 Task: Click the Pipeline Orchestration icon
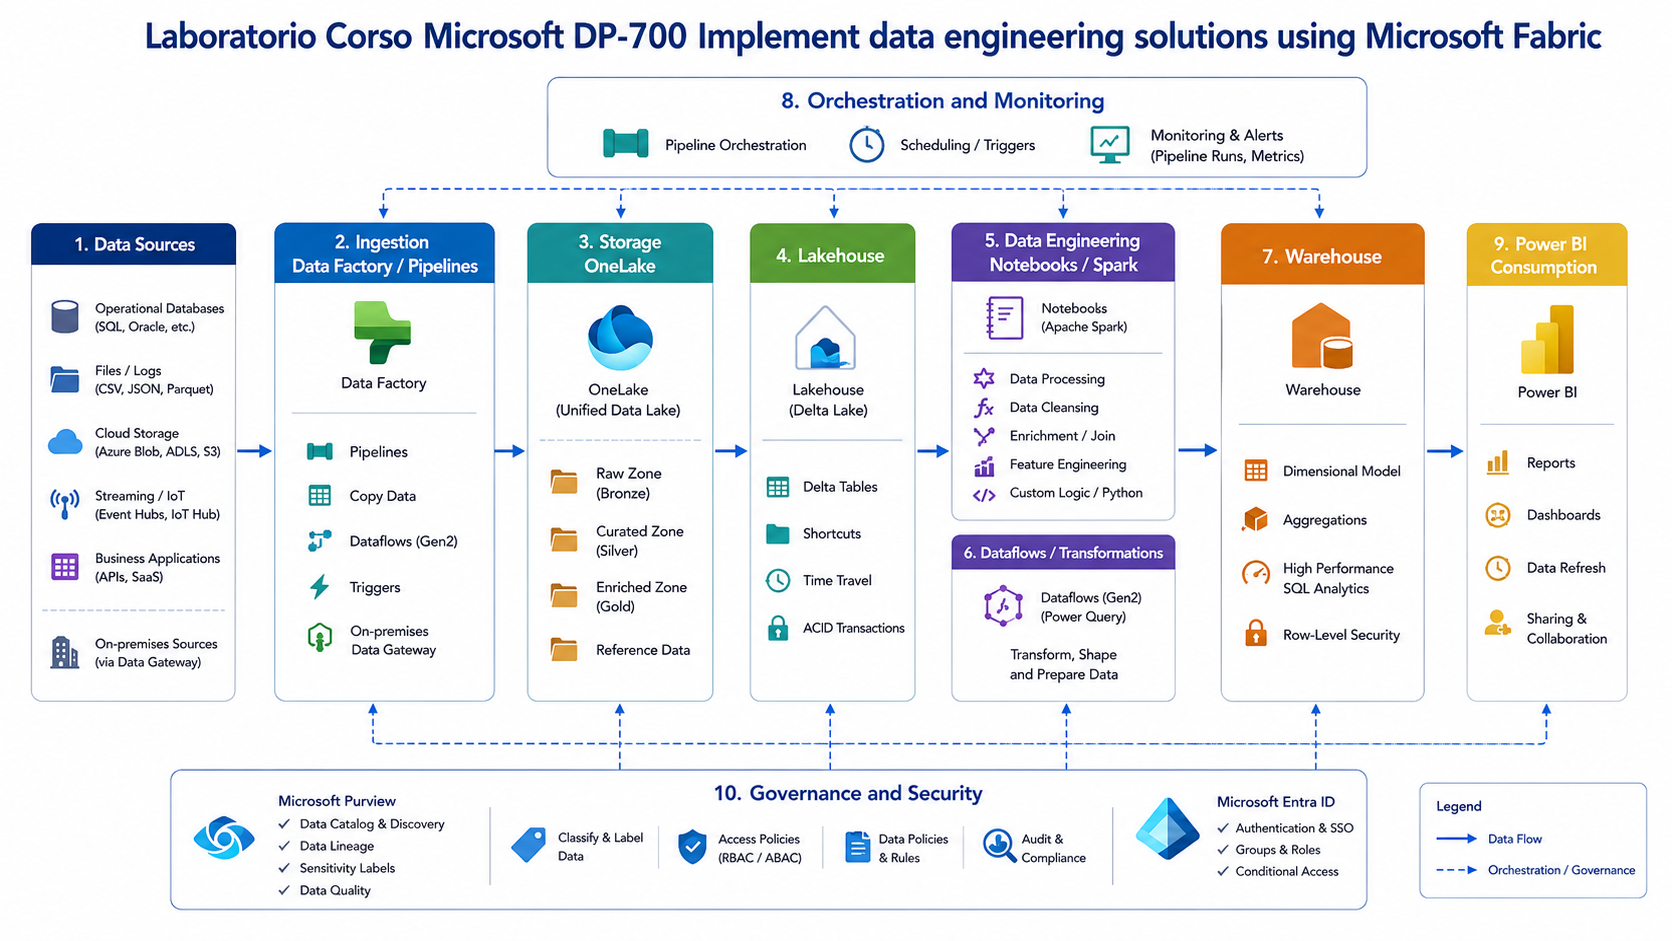626,144
